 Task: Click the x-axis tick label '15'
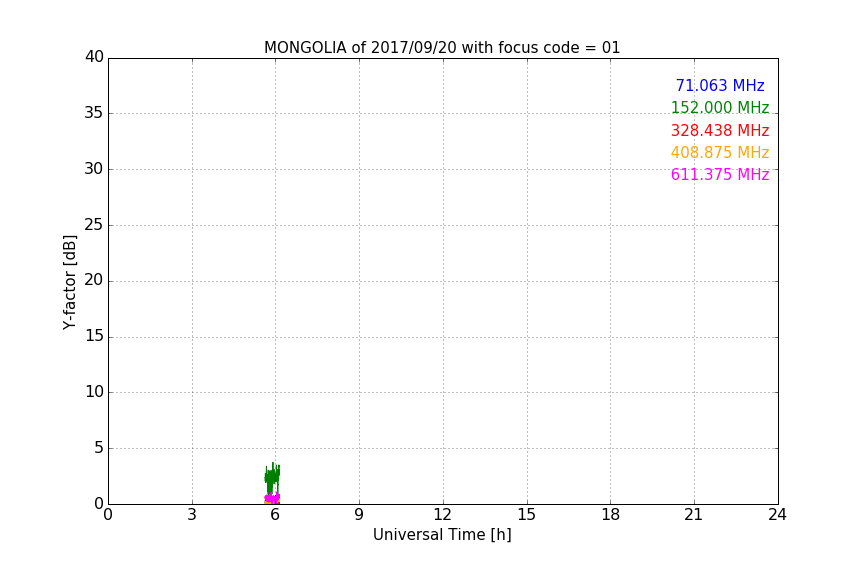click(x=526, y=515)
